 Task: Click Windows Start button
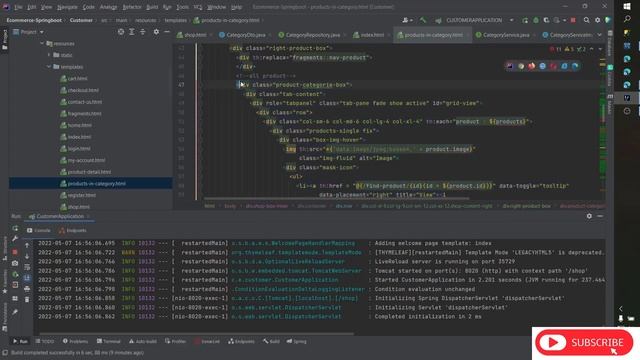coord(627,7)
